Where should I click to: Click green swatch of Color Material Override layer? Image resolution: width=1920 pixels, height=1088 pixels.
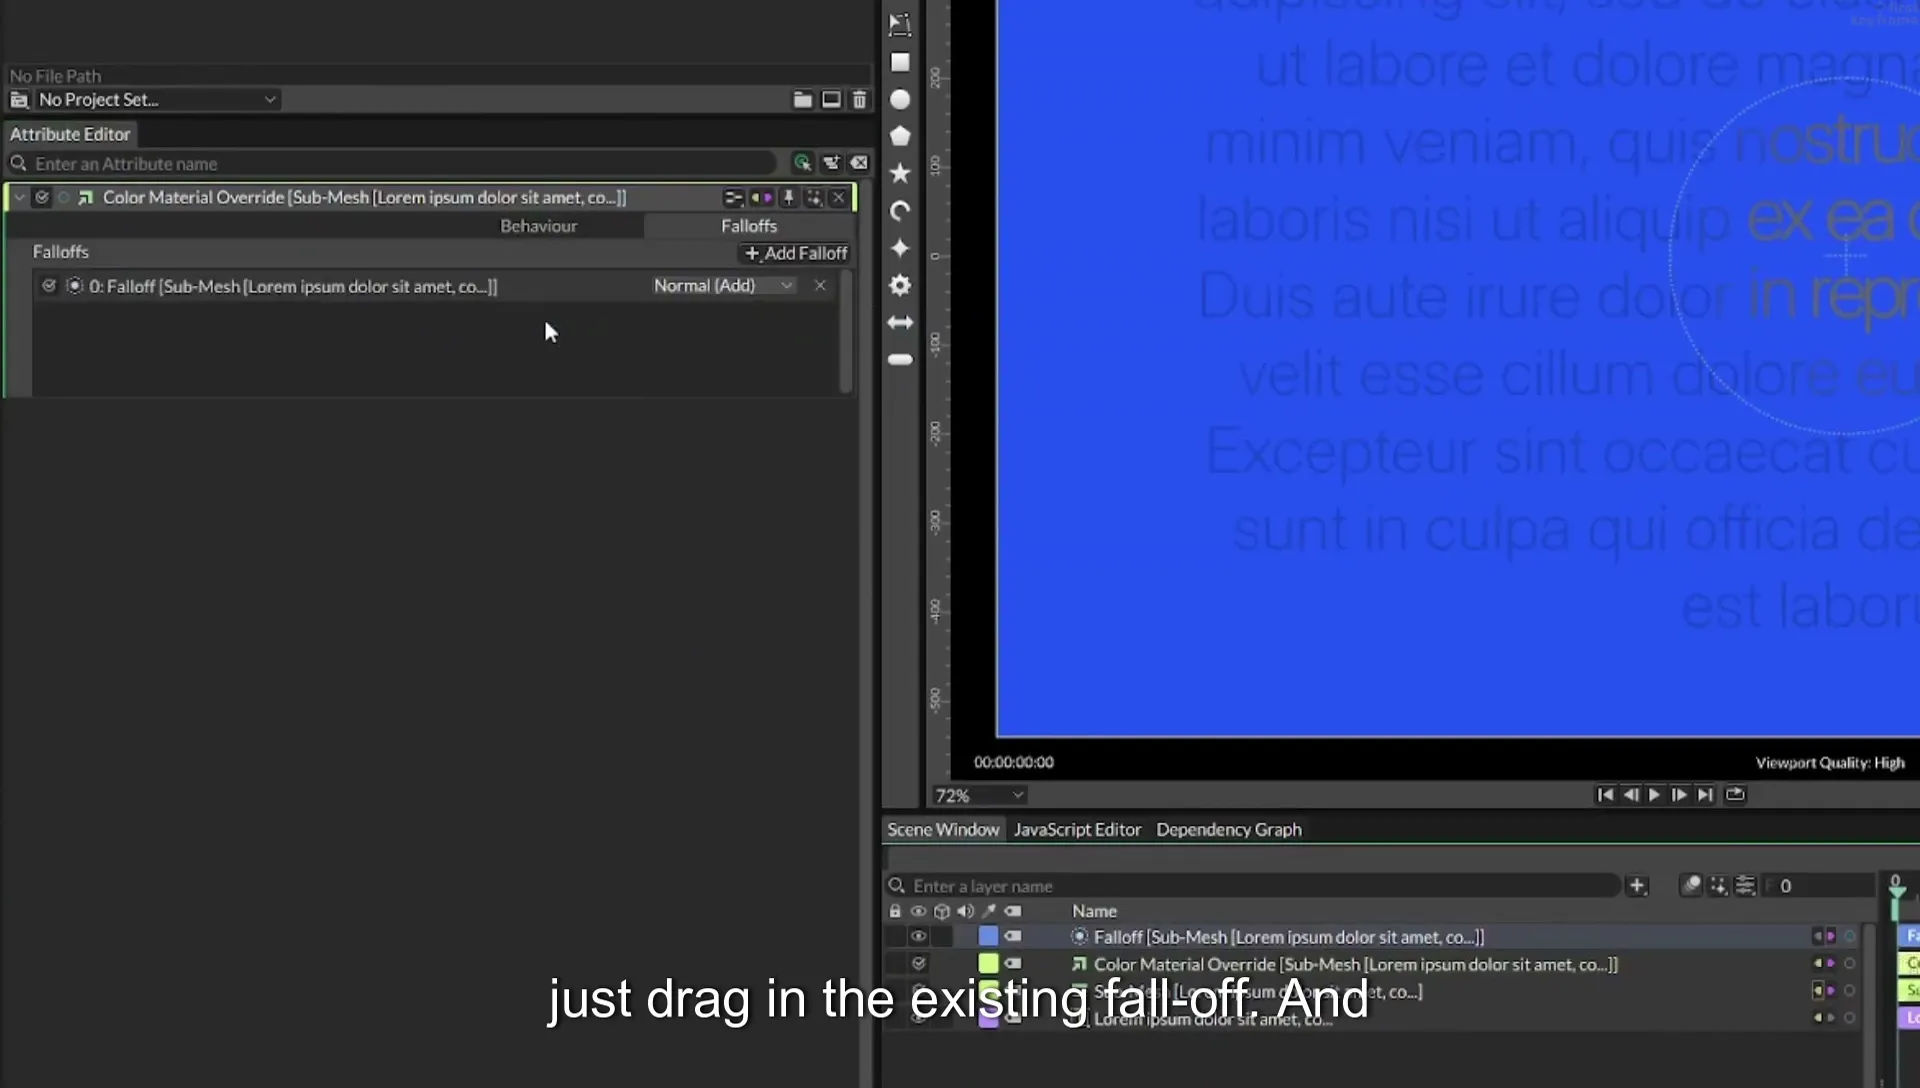tap(988, 964)
